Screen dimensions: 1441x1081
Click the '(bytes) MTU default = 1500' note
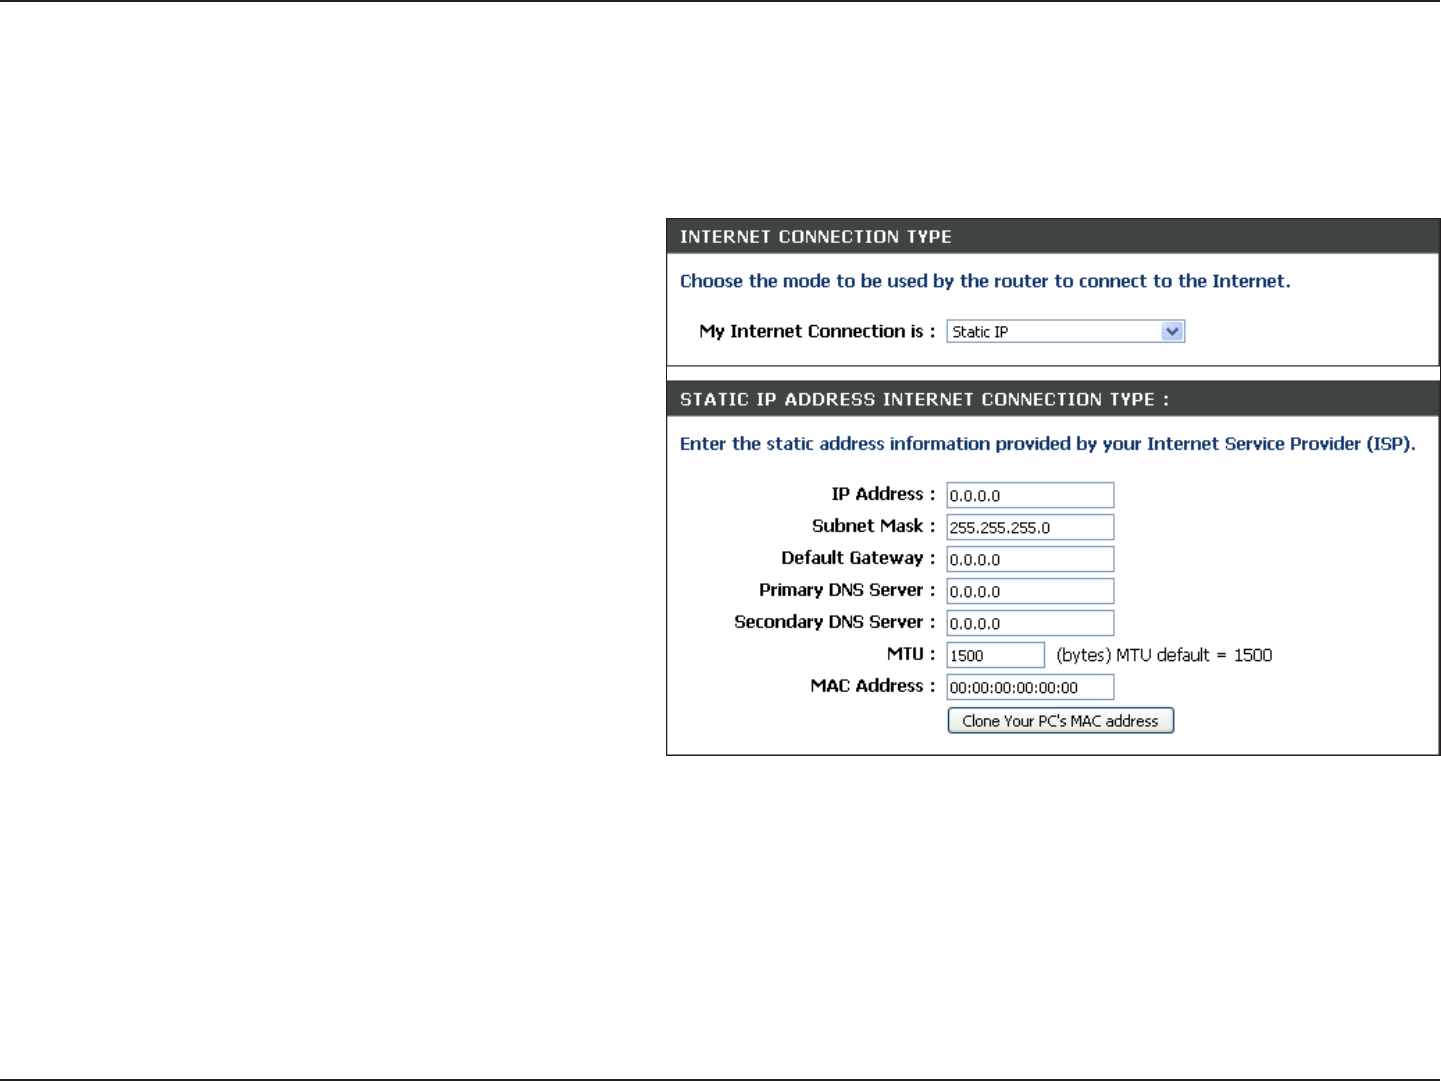[x=1164, y=655]
